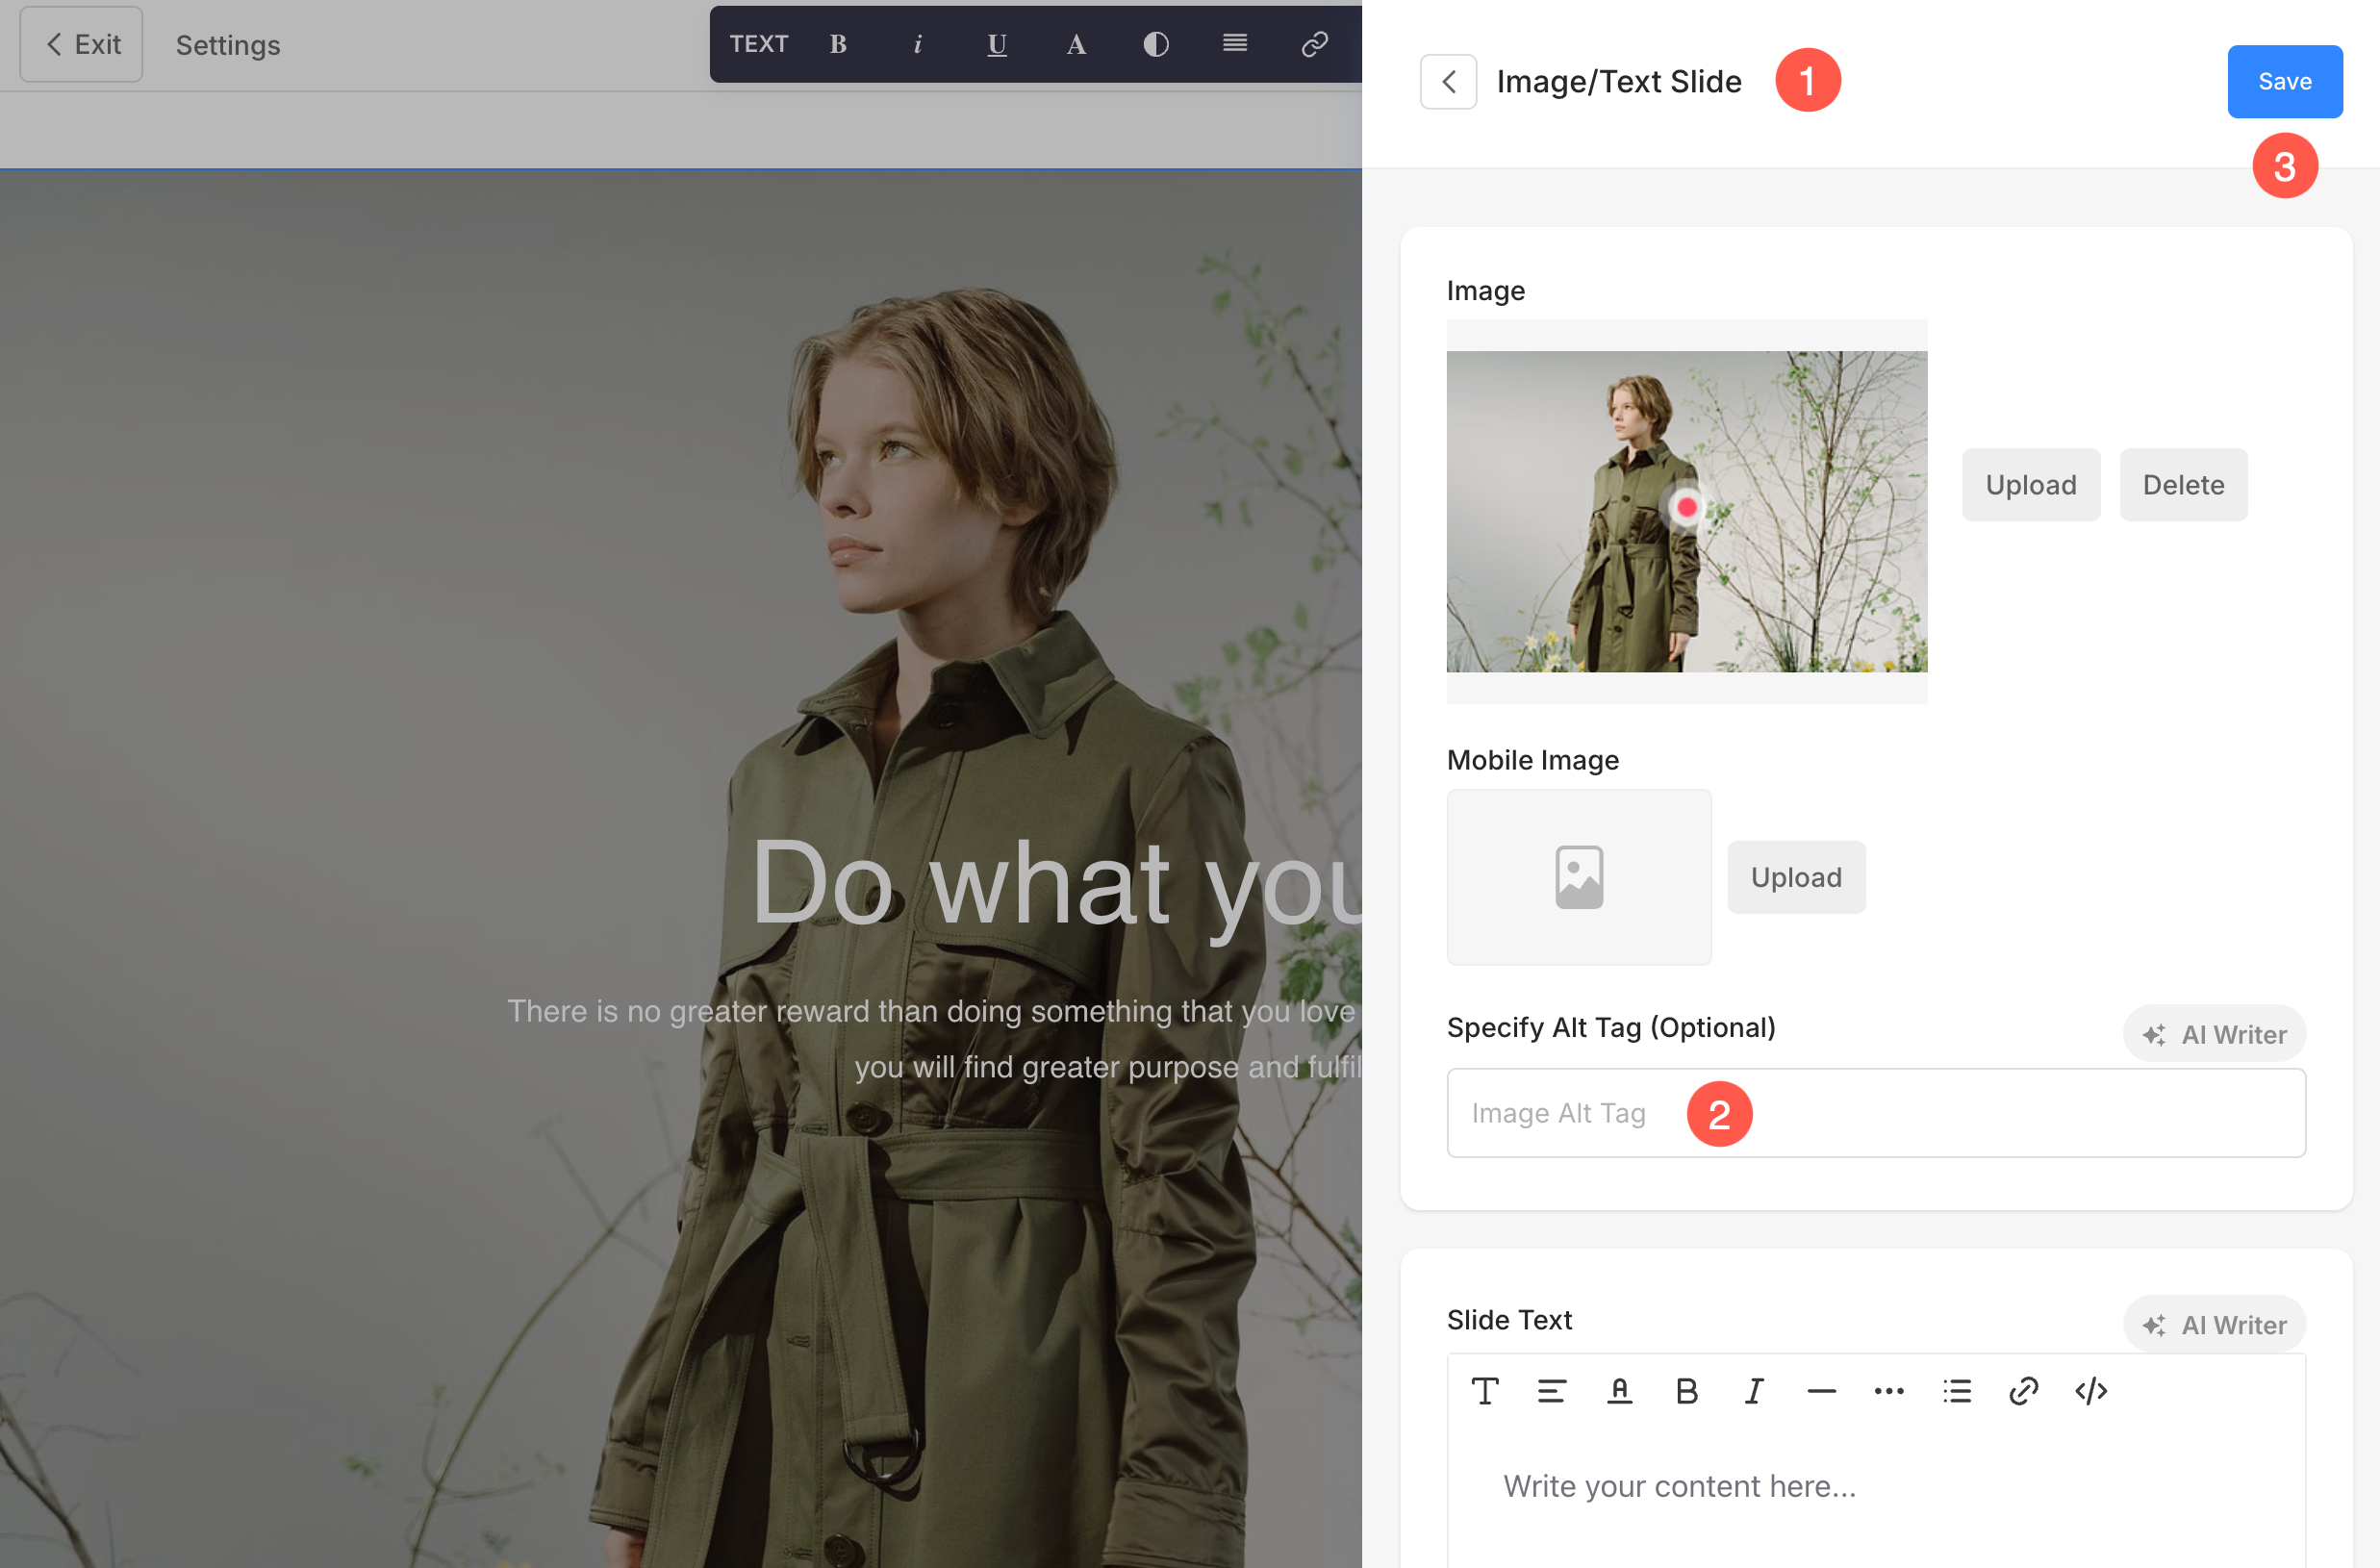
Task: Insert link using Slide Text editor link icon
Action: tap(2023, 1391)
